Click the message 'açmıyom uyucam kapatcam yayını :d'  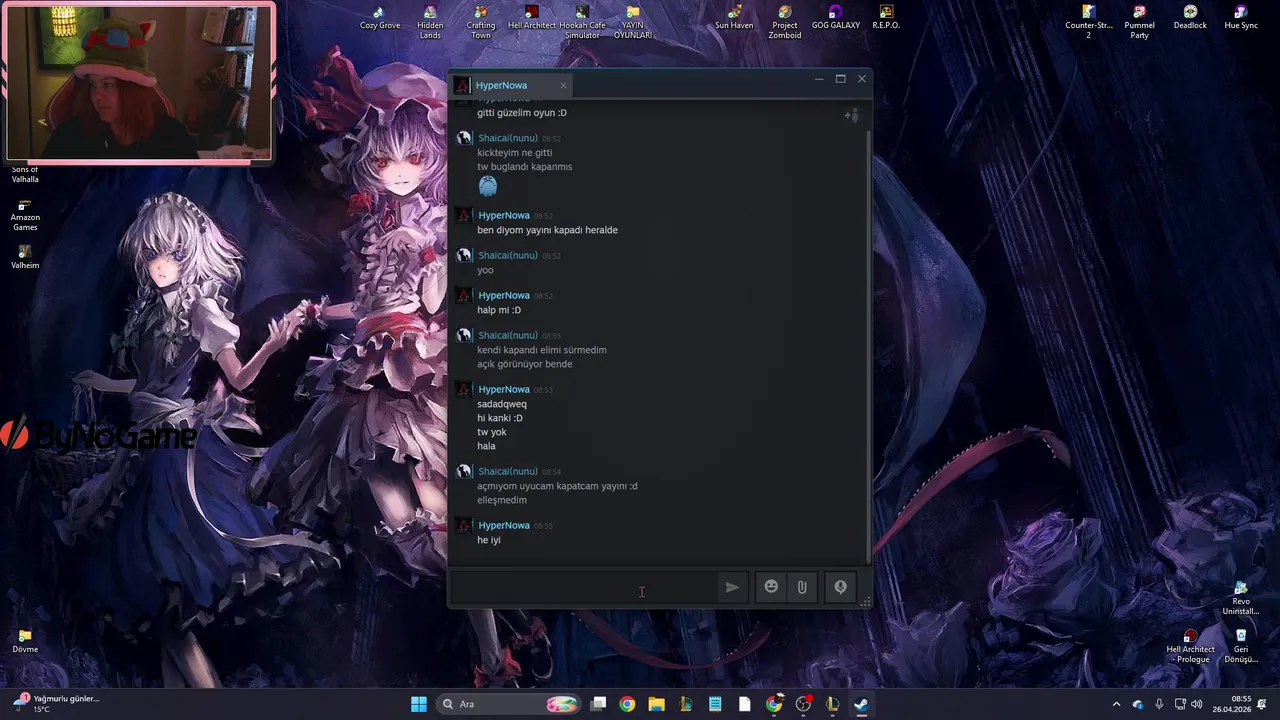pyautogui.click(x=557, y=486)
